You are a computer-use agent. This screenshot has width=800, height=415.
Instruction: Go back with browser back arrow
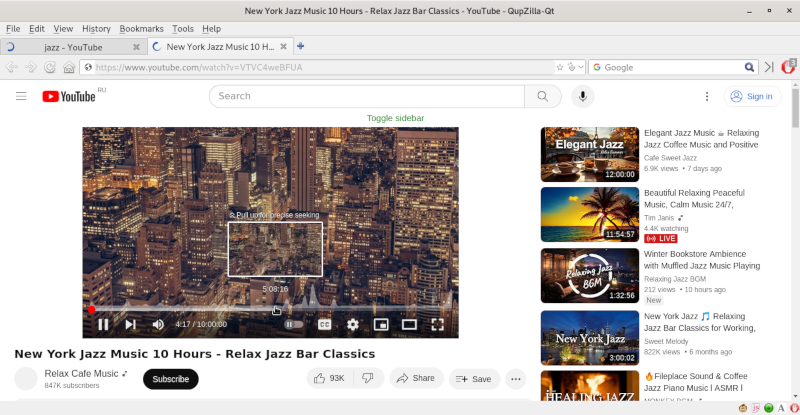[12, 67]
